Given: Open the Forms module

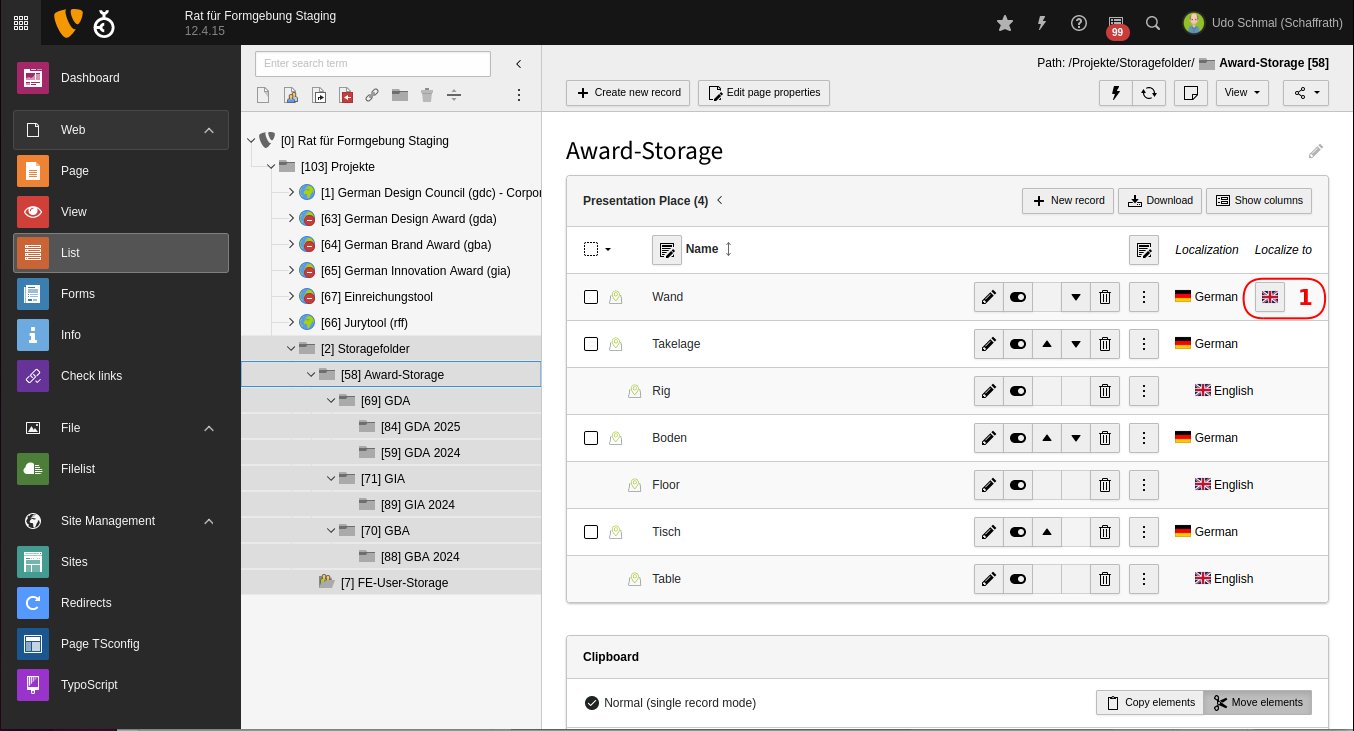Looking at the screenshot, I should 77,294.
